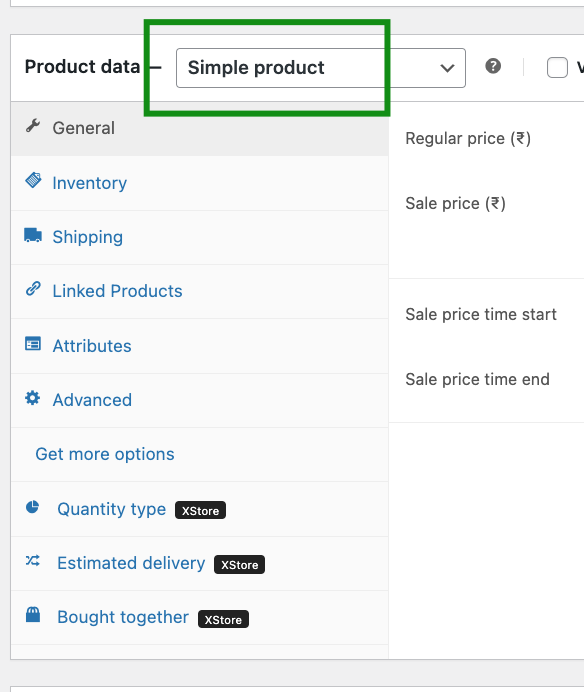Select the General tab

pyautogui.click(x=200, y=128)
